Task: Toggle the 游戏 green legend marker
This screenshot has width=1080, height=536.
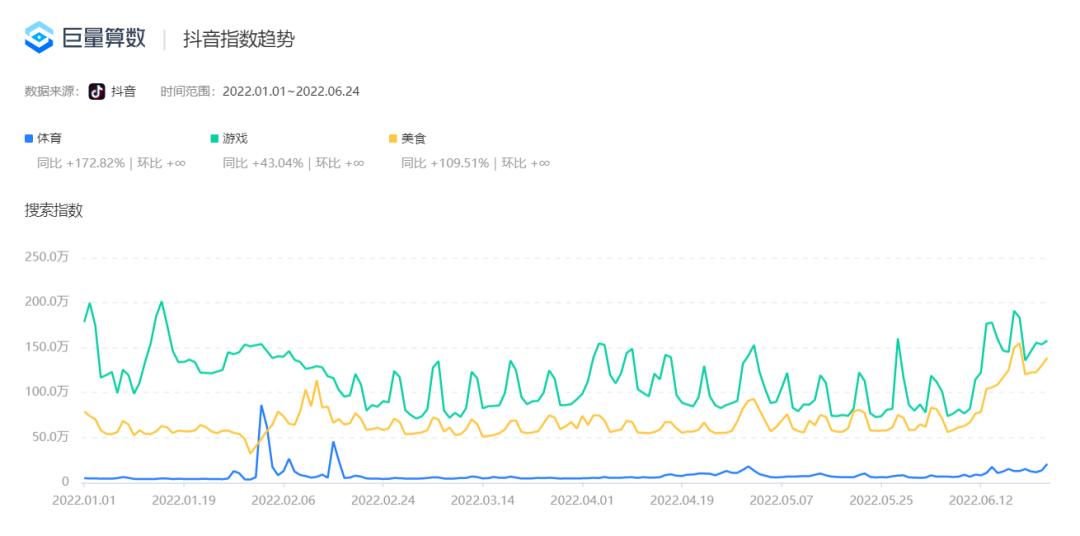Action: tap(214, 138)
